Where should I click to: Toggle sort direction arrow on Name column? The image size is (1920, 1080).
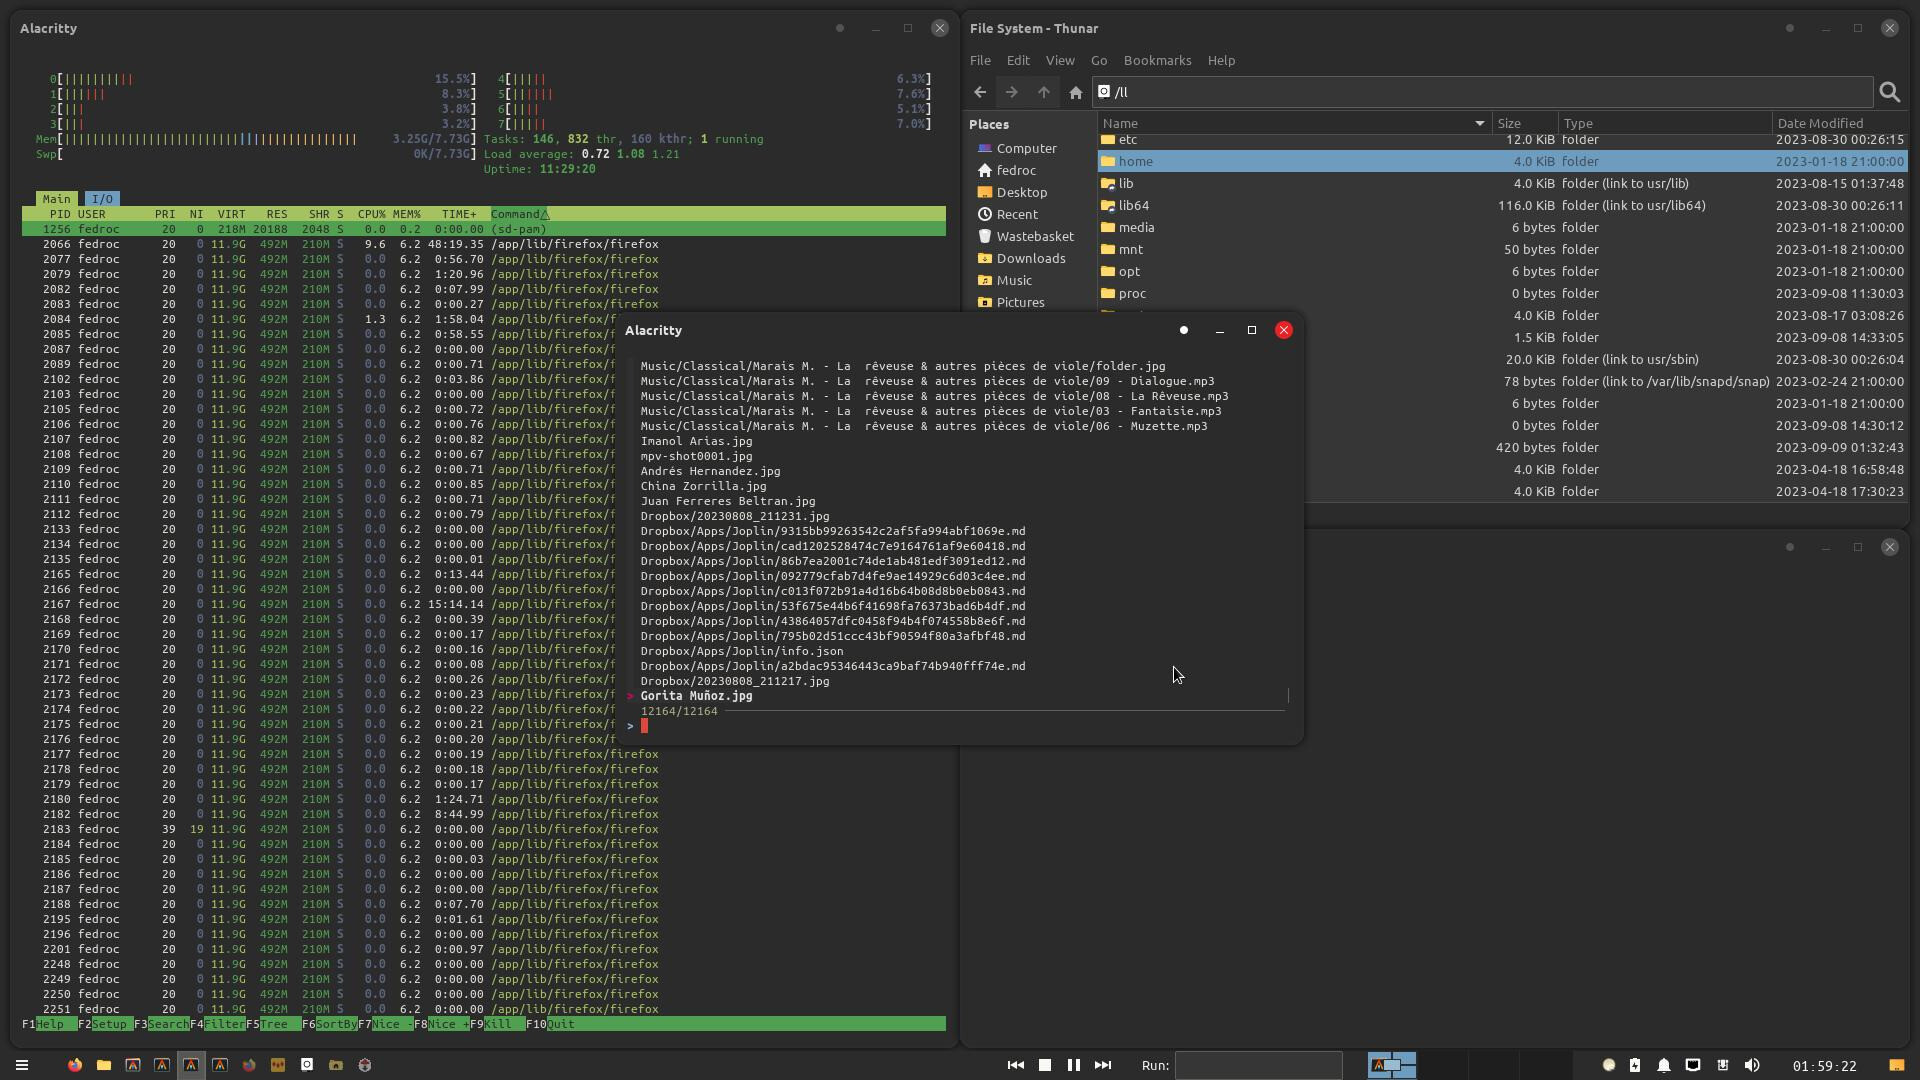point(1479,123)
